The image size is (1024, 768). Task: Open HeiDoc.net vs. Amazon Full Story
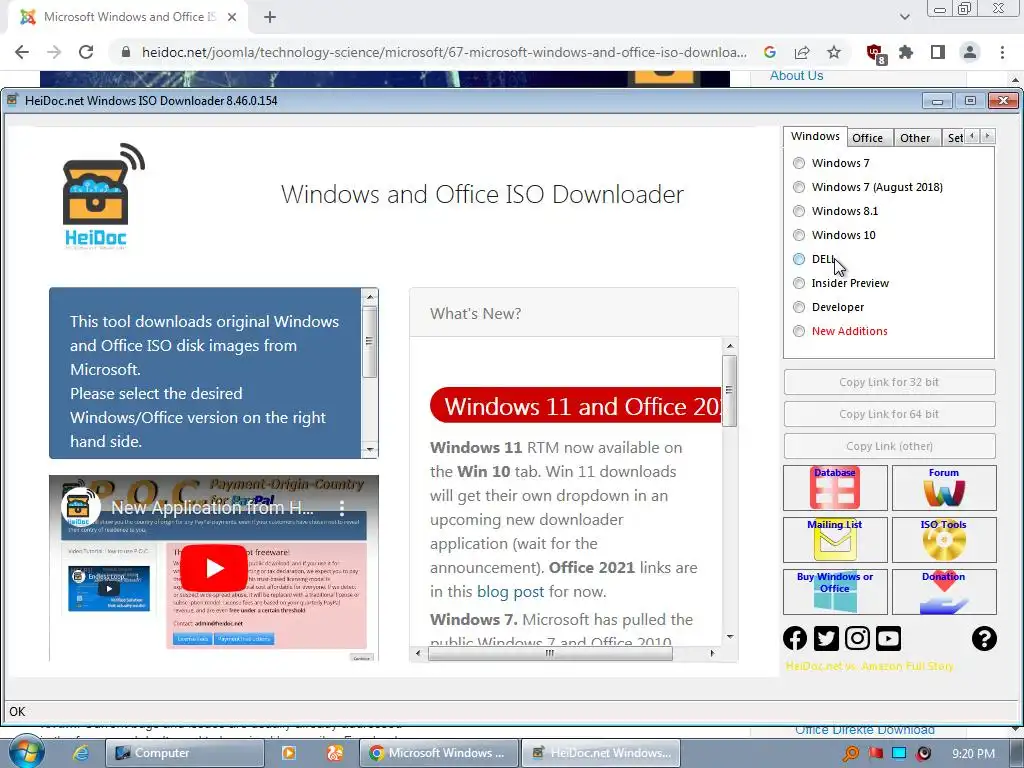coord(869,666)
